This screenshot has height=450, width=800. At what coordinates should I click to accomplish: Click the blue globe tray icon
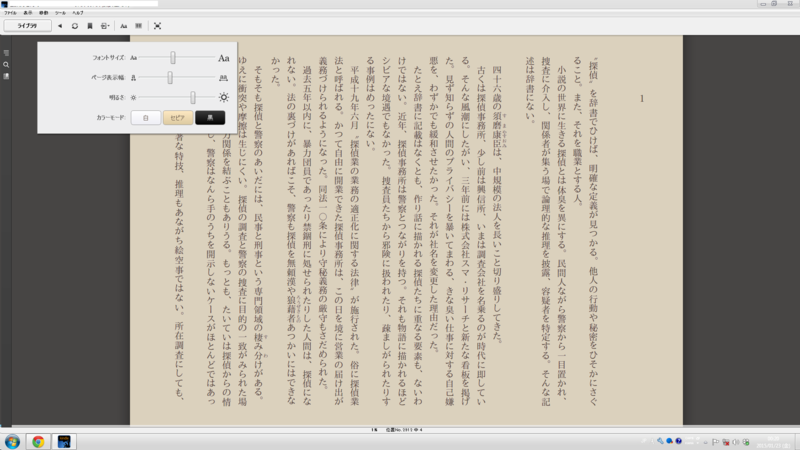(669, 441)
